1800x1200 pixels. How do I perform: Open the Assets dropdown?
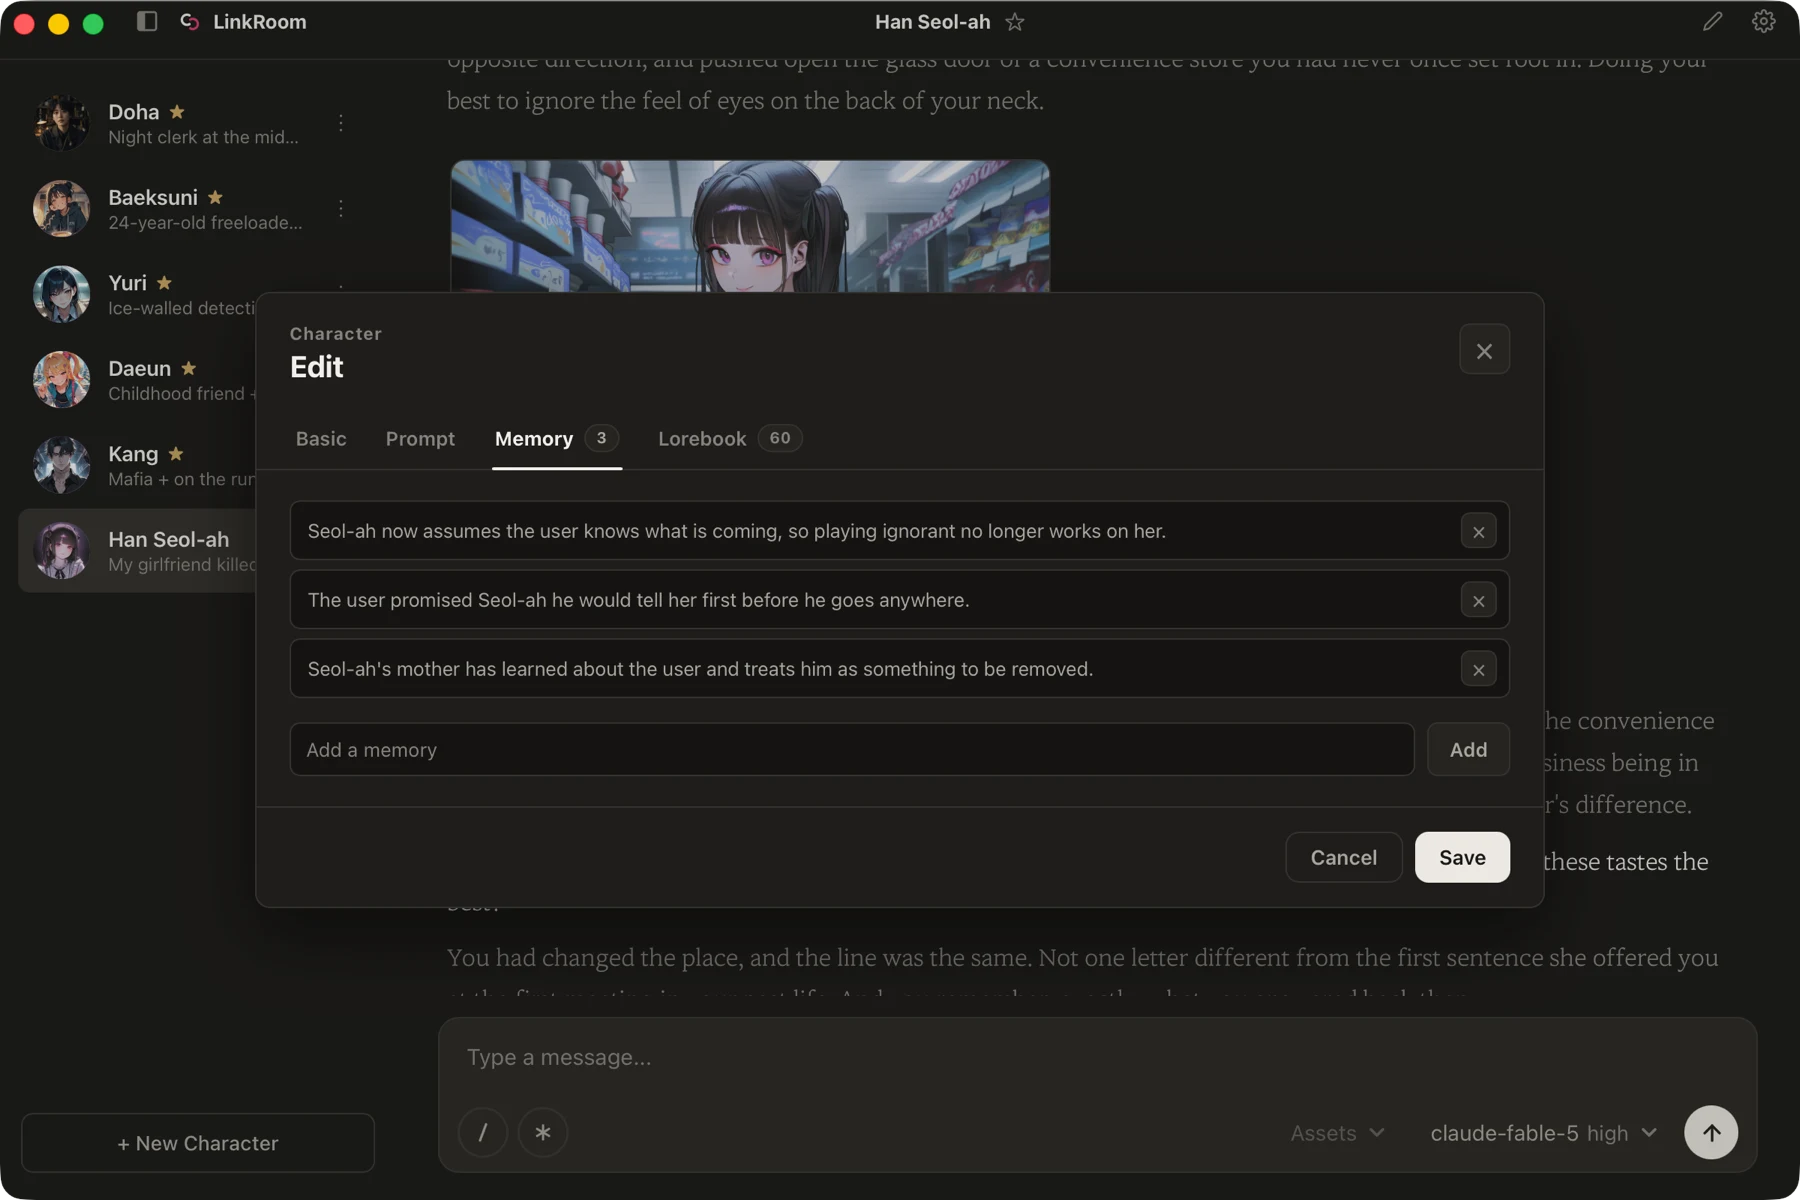1337,1133
